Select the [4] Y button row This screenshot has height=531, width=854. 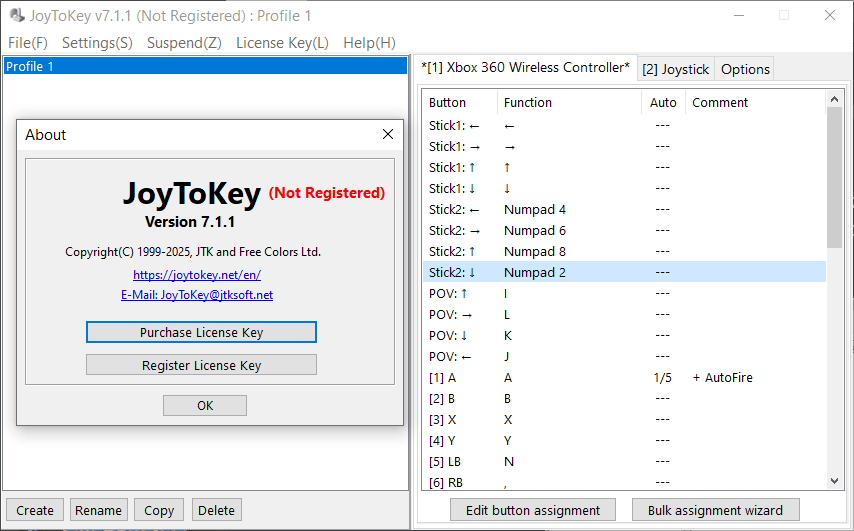(624, 440)
